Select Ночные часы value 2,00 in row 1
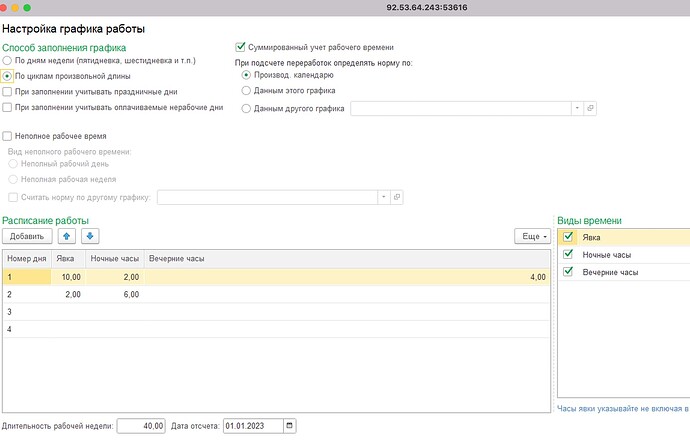Screen dimensions: 690x445 click(x=114, y=277)
